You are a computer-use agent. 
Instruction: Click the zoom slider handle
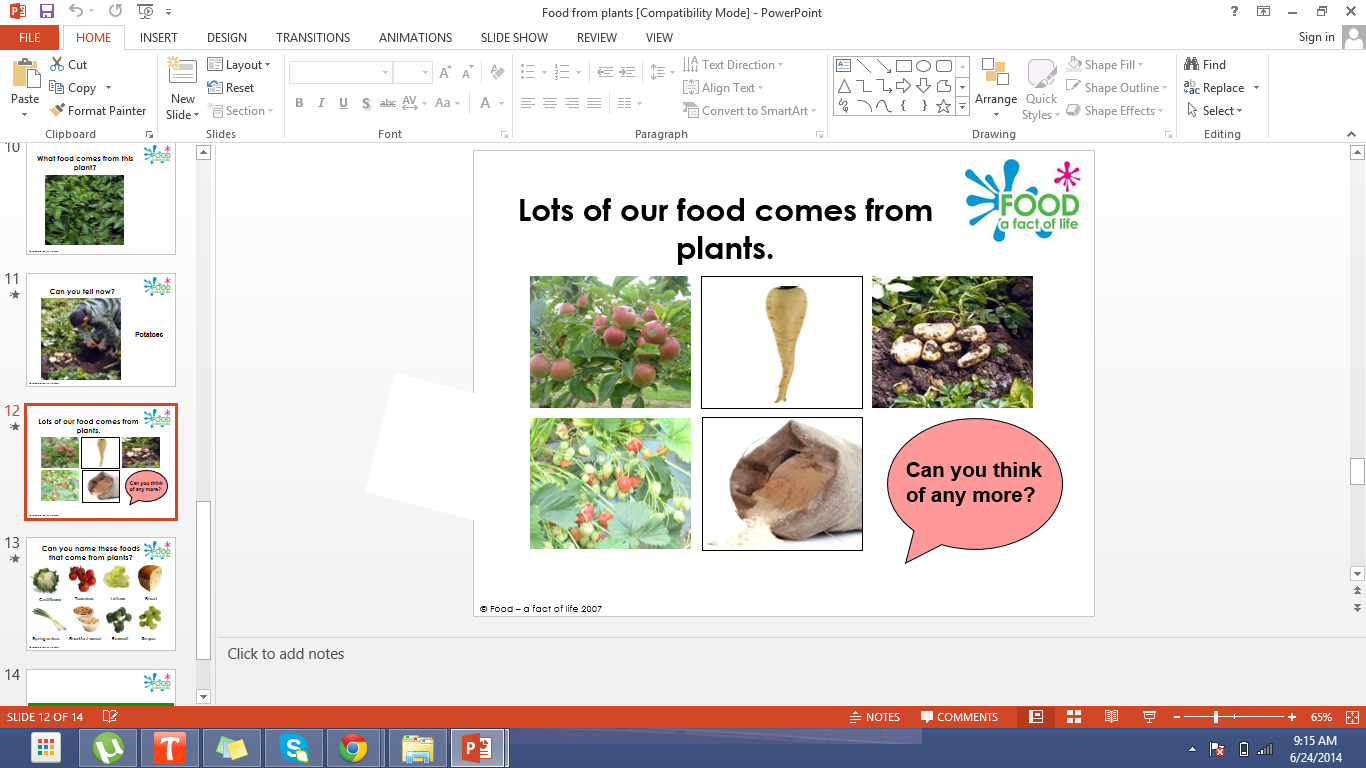click(1216, 717)
